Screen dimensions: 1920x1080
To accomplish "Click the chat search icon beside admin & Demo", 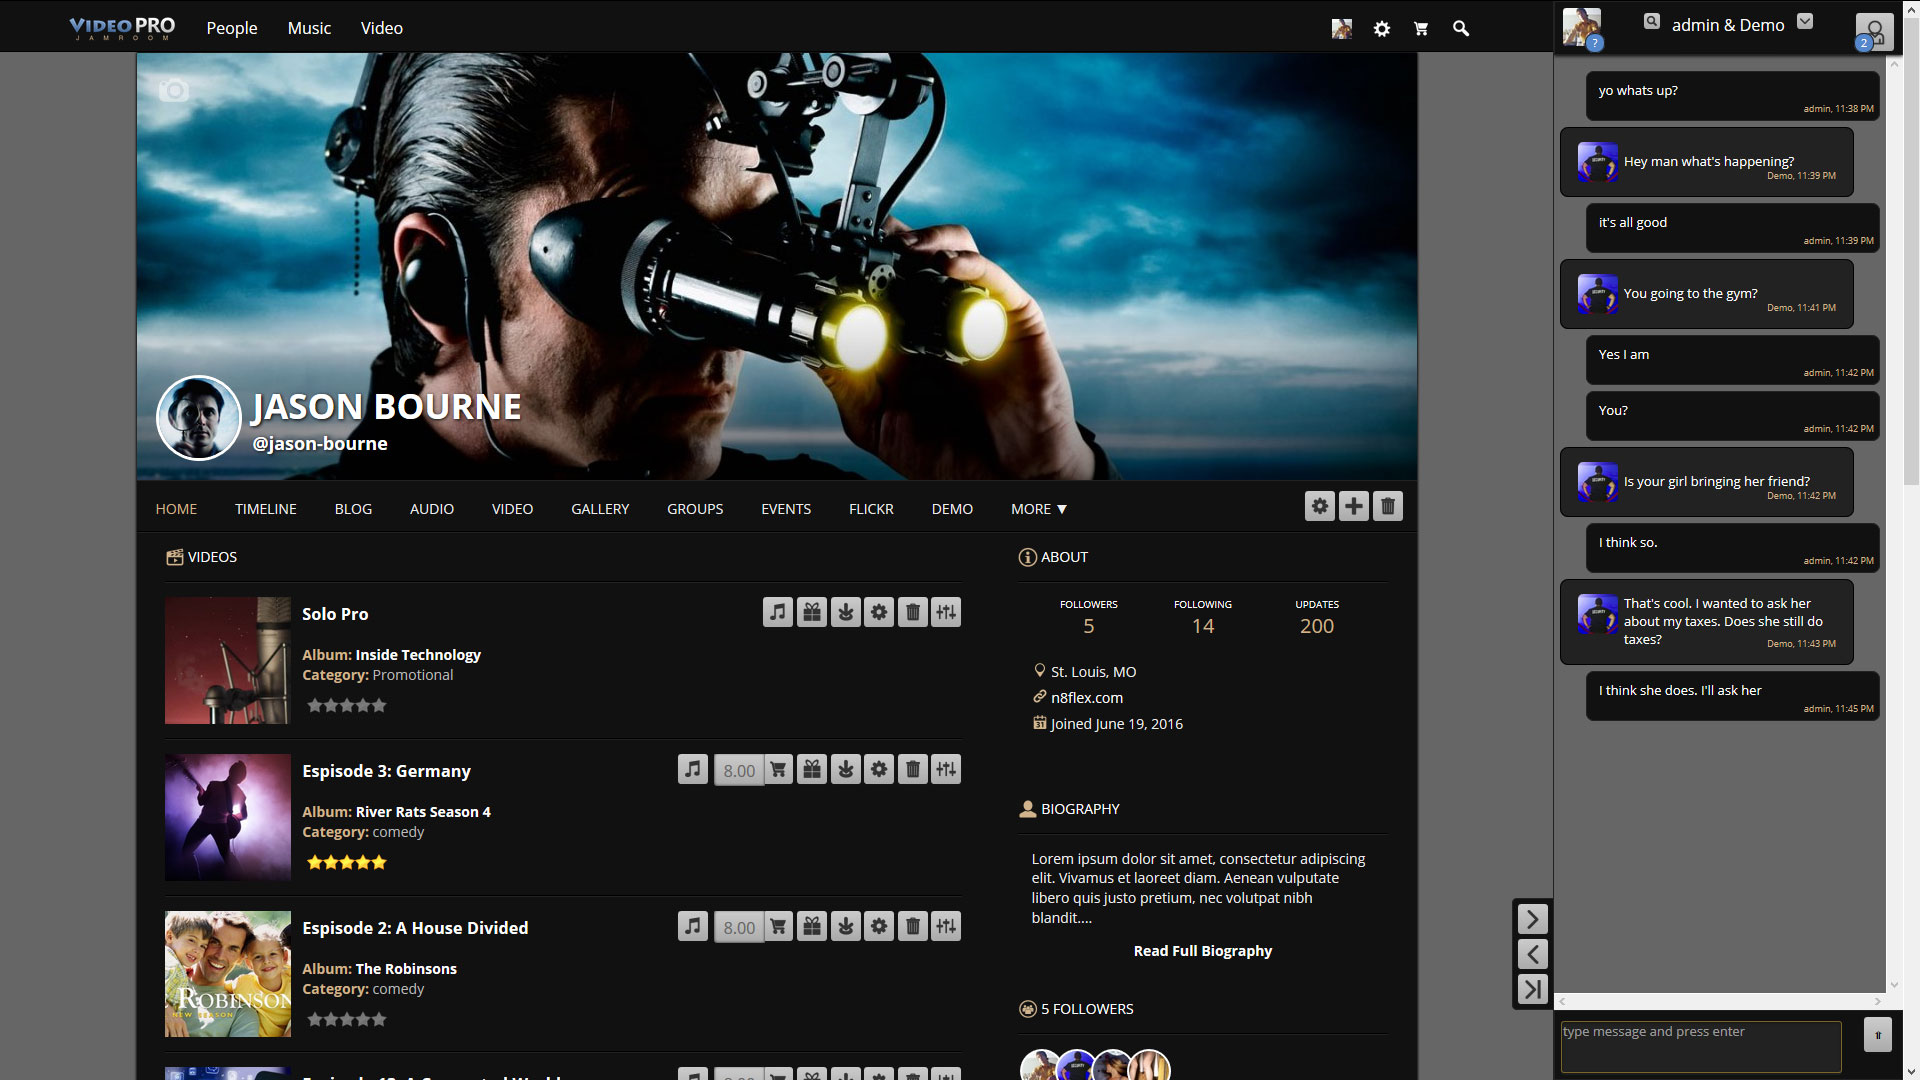I will 1652,21.
